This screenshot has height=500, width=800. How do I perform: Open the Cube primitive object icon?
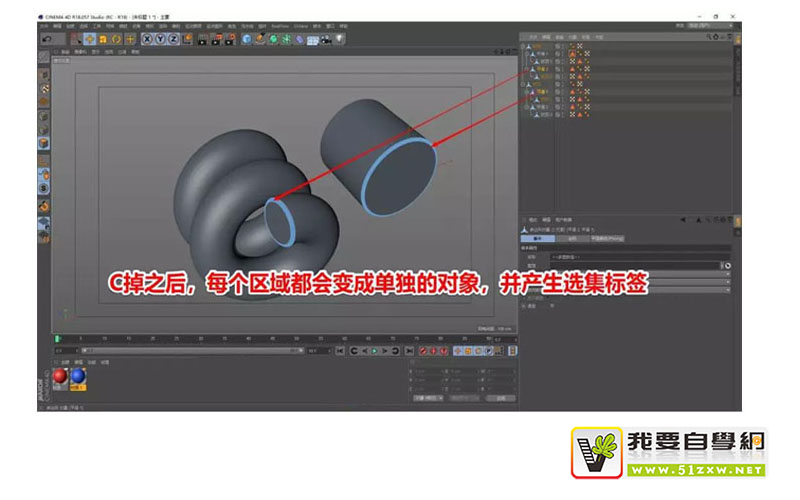[247, 39]
